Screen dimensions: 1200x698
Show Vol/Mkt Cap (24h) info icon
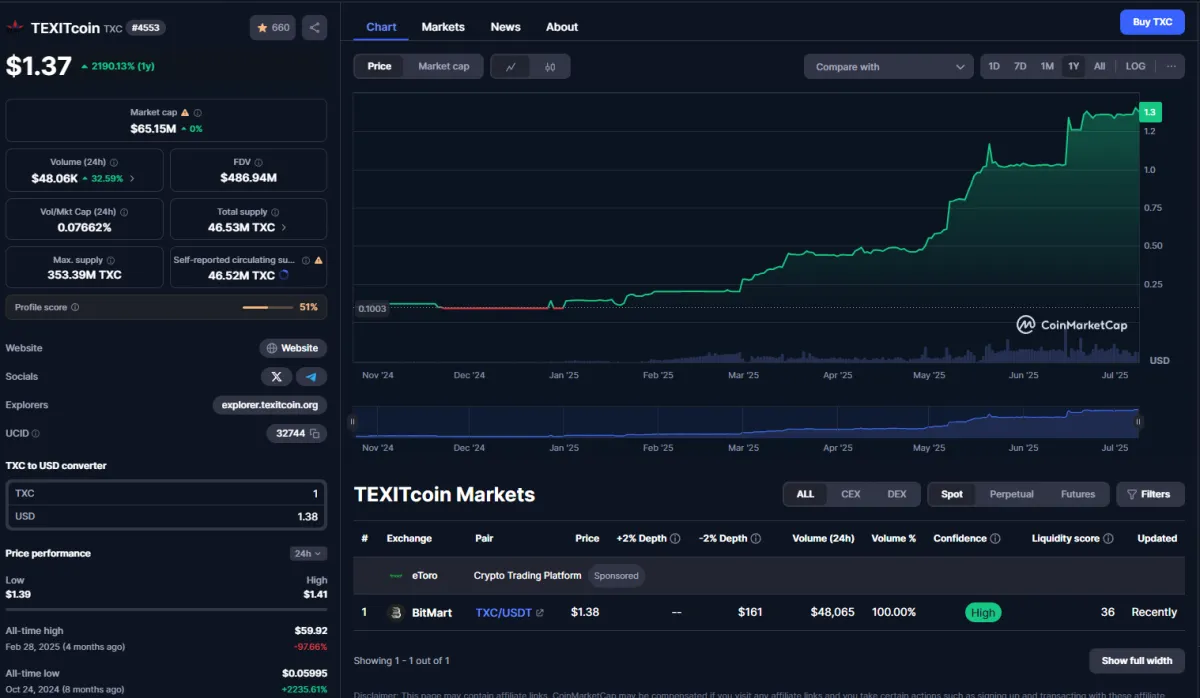tap(124, 212)
